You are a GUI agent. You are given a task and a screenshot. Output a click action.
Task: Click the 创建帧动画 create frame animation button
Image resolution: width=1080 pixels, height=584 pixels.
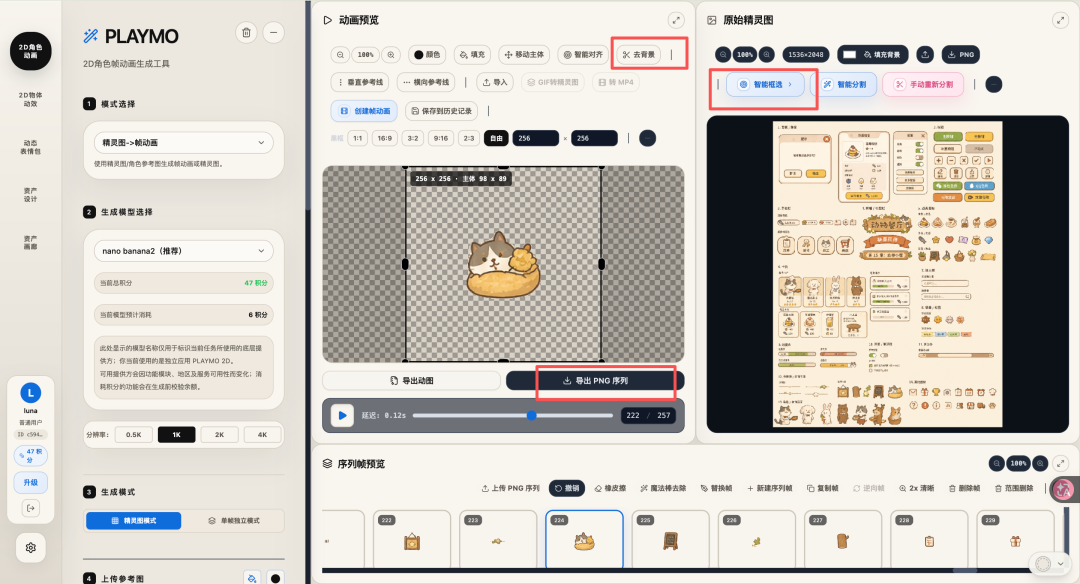366,110
